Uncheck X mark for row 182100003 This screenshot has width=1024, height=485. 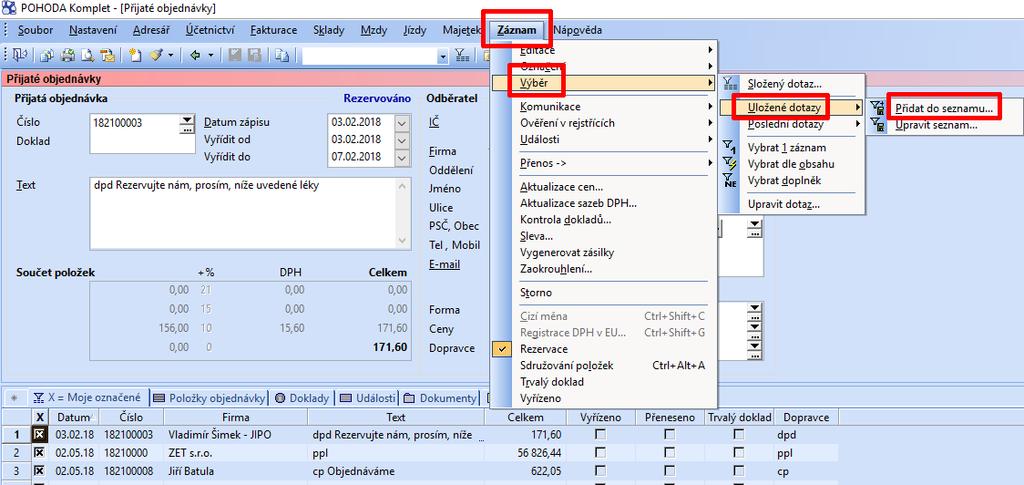pyautogui.click(x=39, y=434)
